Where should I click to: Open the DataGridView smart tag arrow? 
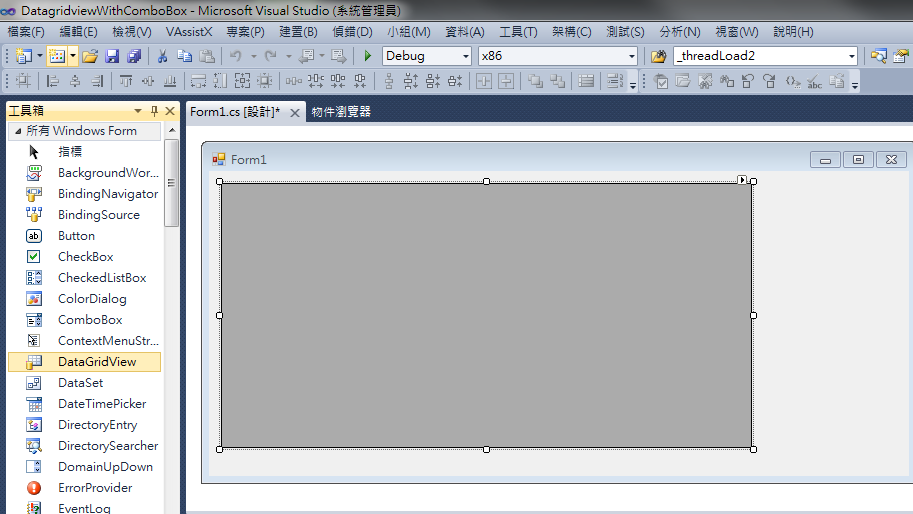pyautogui.click(x=742, y=180)
